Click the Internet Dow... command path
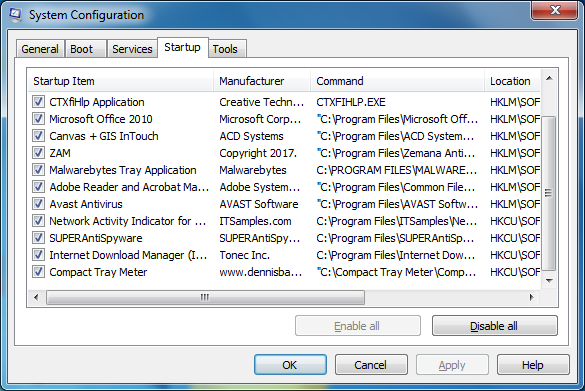The width and height of the screenshot is (585, 391). pos(396,255)
